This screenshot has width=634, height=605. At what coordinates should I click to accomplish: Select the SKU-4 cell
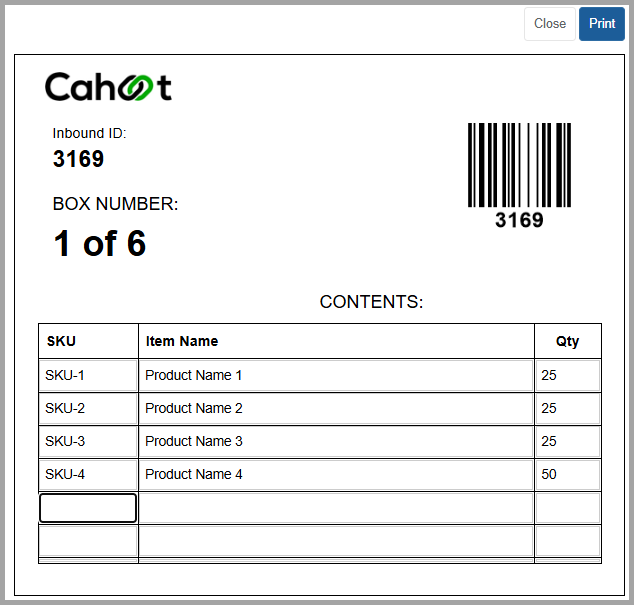click(88, 474)
